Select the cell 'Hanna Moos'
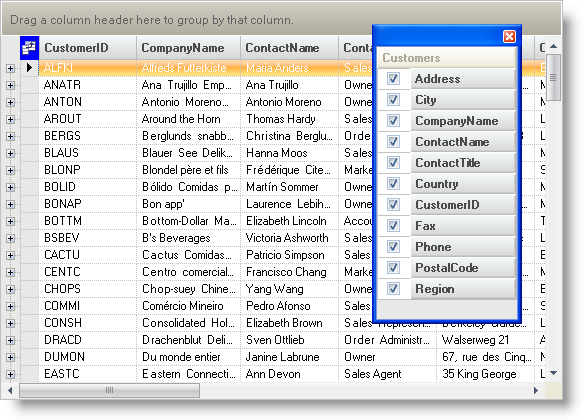The width and height of the screenshot is (583, 420). pos(289,153)
